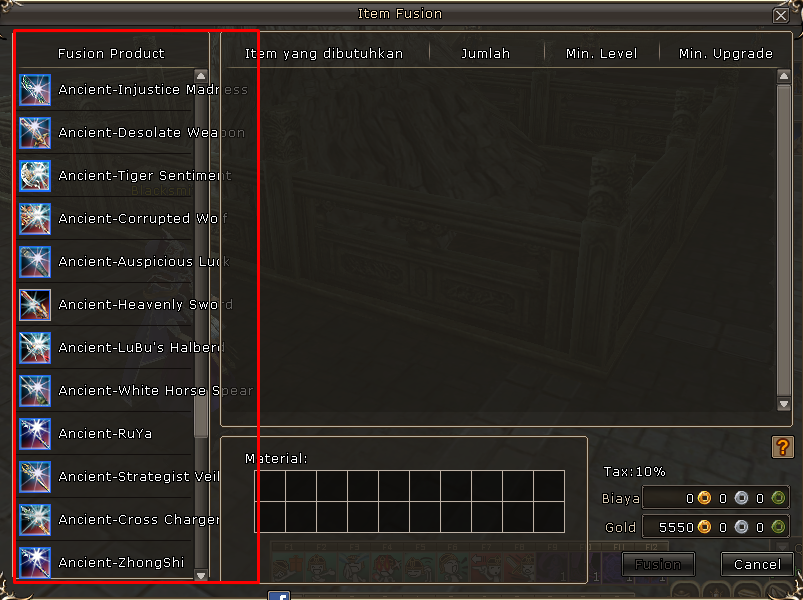The width and height of the screenshot is (803, 600).
Task: Click the Jumlah column header
Action: pos(485,53)
